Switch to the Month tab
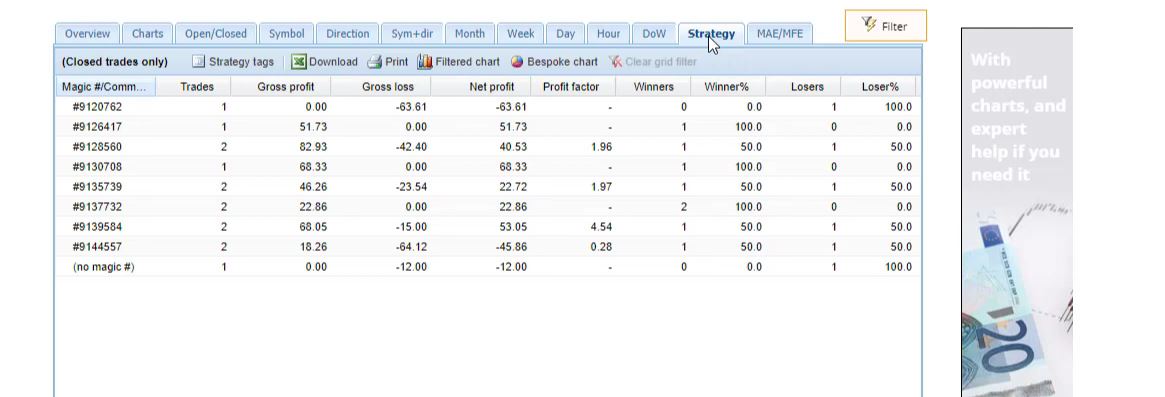Image resolution: width=1165 pixels, height=397 pixels. pyautogui.click(x=470, y=33)
